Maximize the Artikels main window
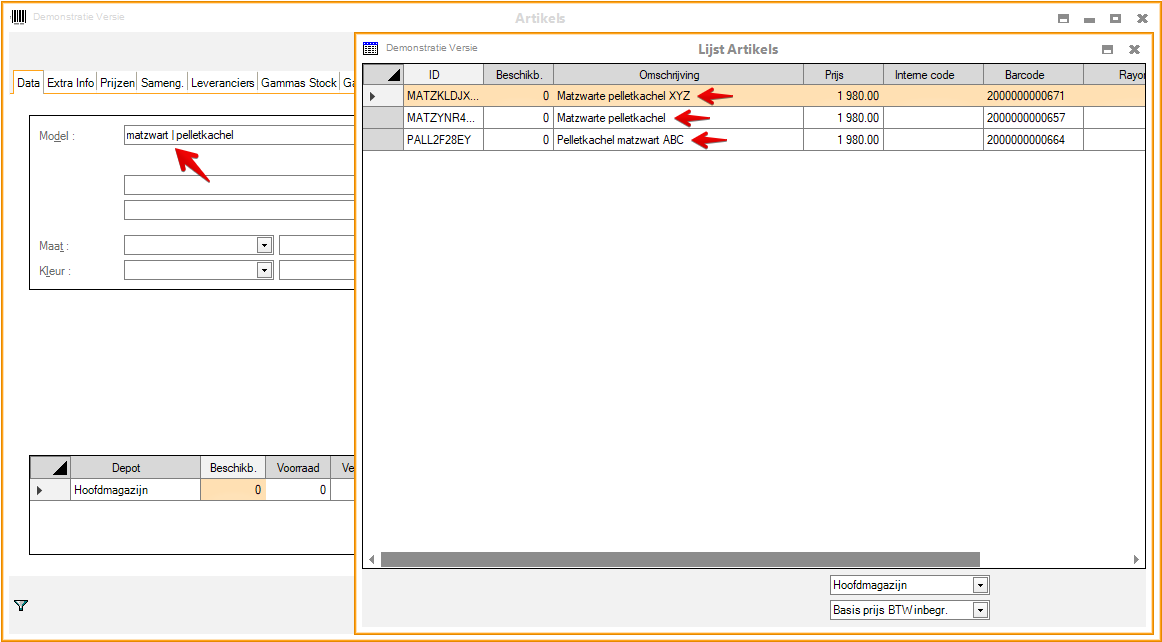Screen dimensions: 1162x642 1115,18
